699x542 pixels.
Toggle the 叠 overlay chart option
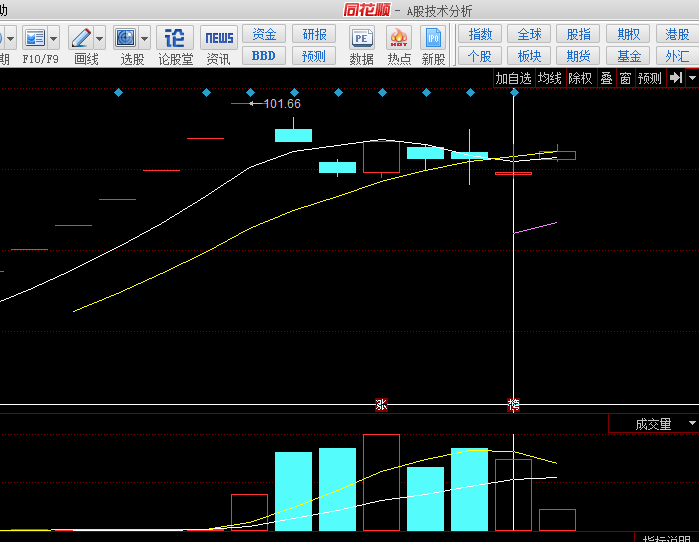[x=606, y=78]
